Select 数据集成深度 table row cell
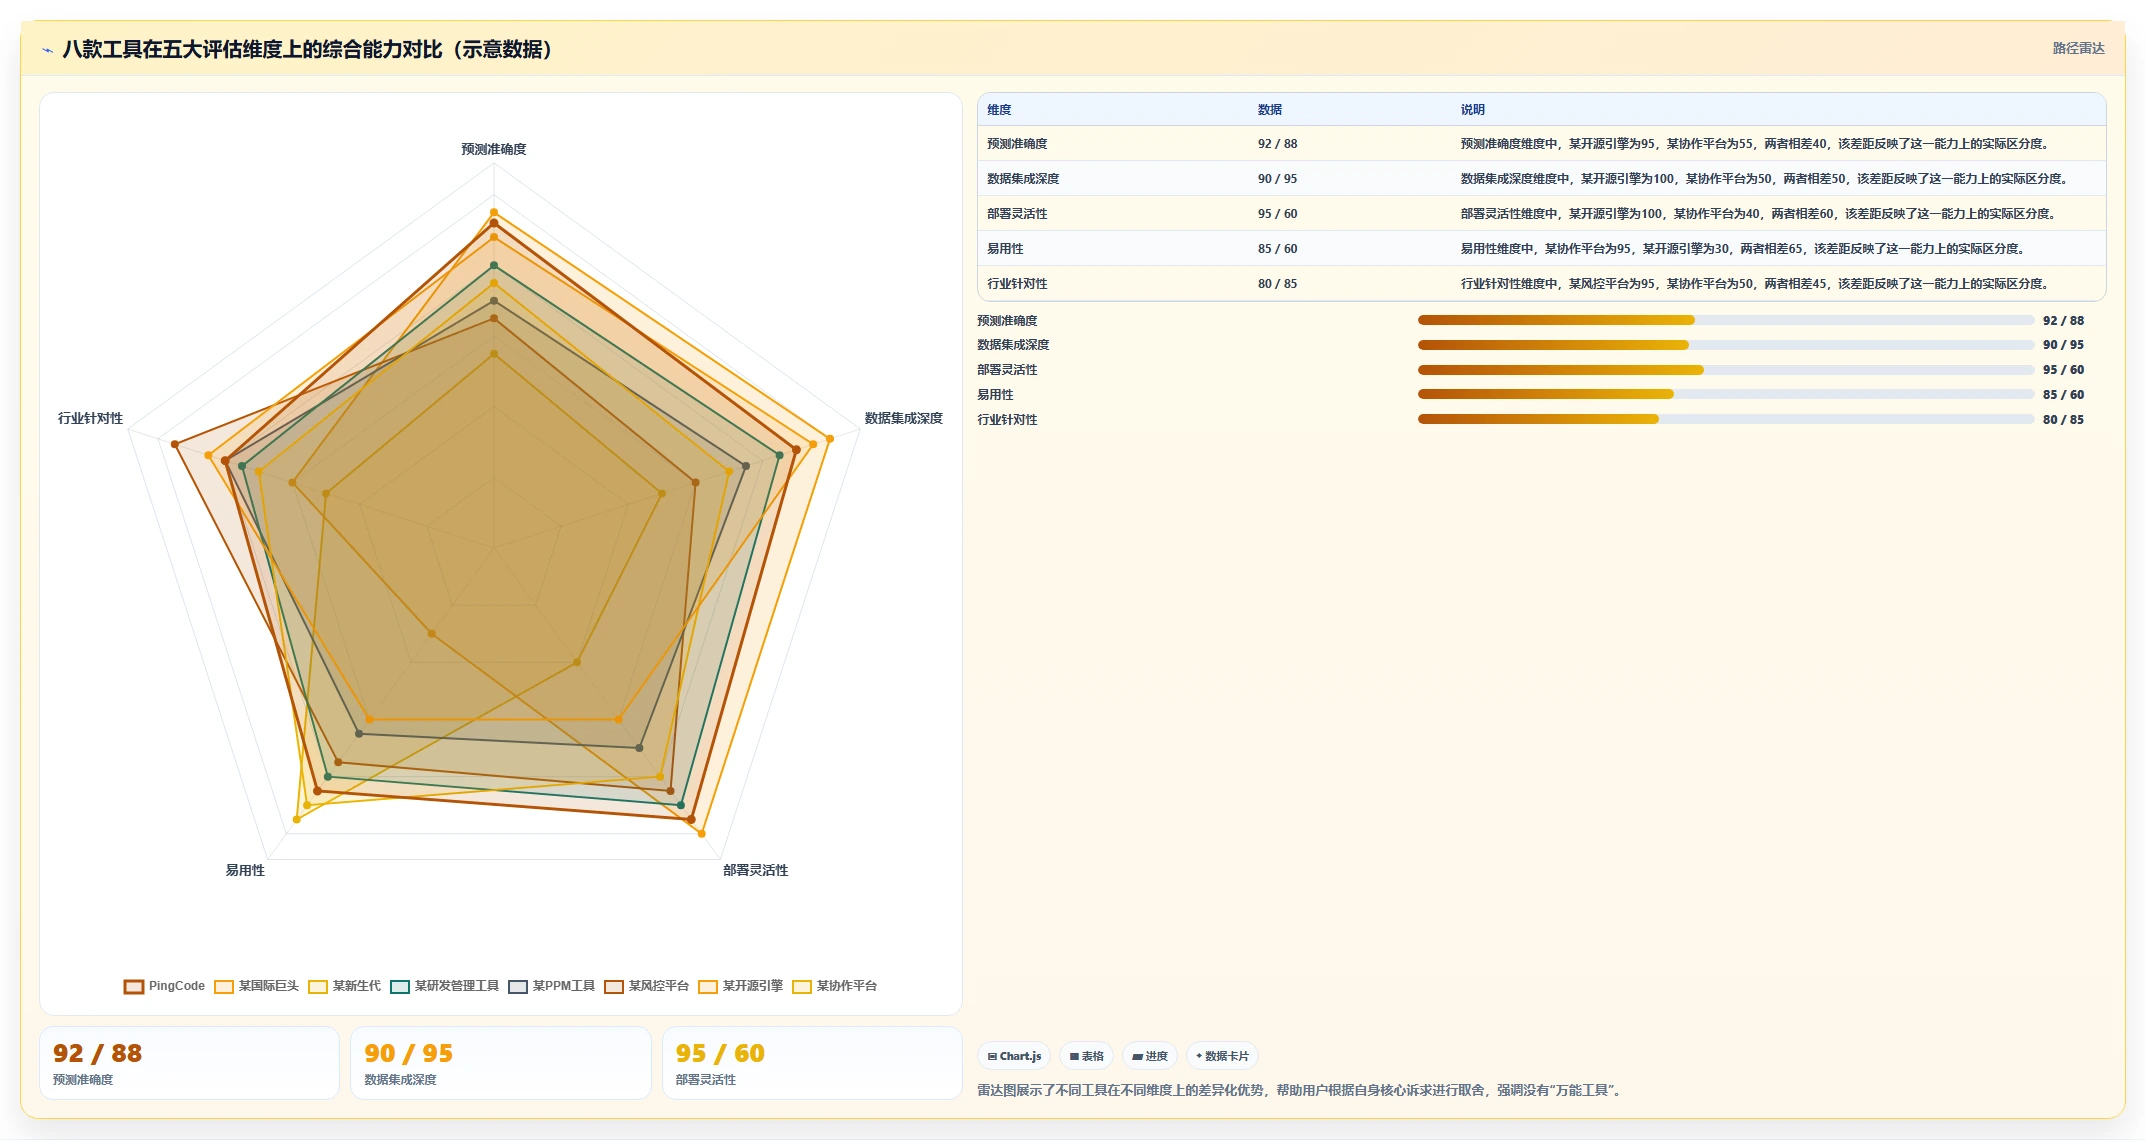This screenshot has height=1140, width=2146. pyautogui.click(x=1023, y=179)
